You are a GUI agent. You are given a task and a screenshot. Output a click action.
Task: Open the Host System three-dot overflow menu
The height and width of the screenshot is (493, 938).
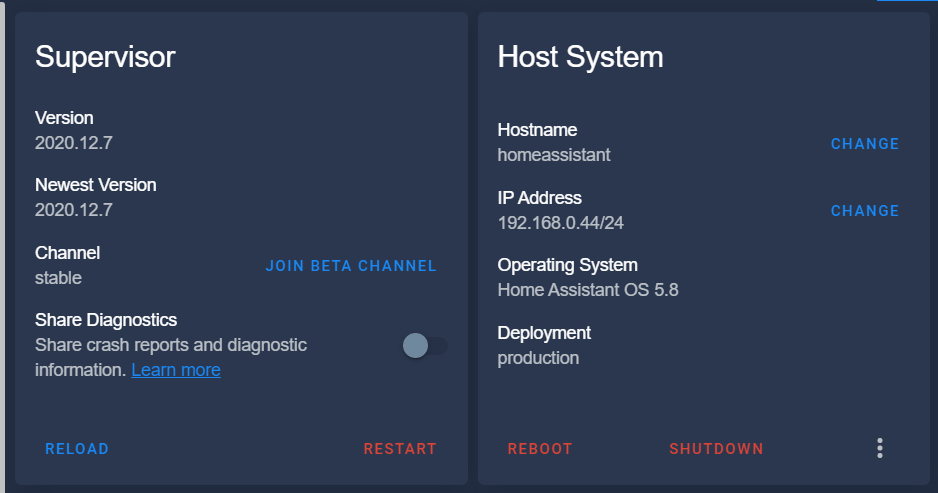879,448
